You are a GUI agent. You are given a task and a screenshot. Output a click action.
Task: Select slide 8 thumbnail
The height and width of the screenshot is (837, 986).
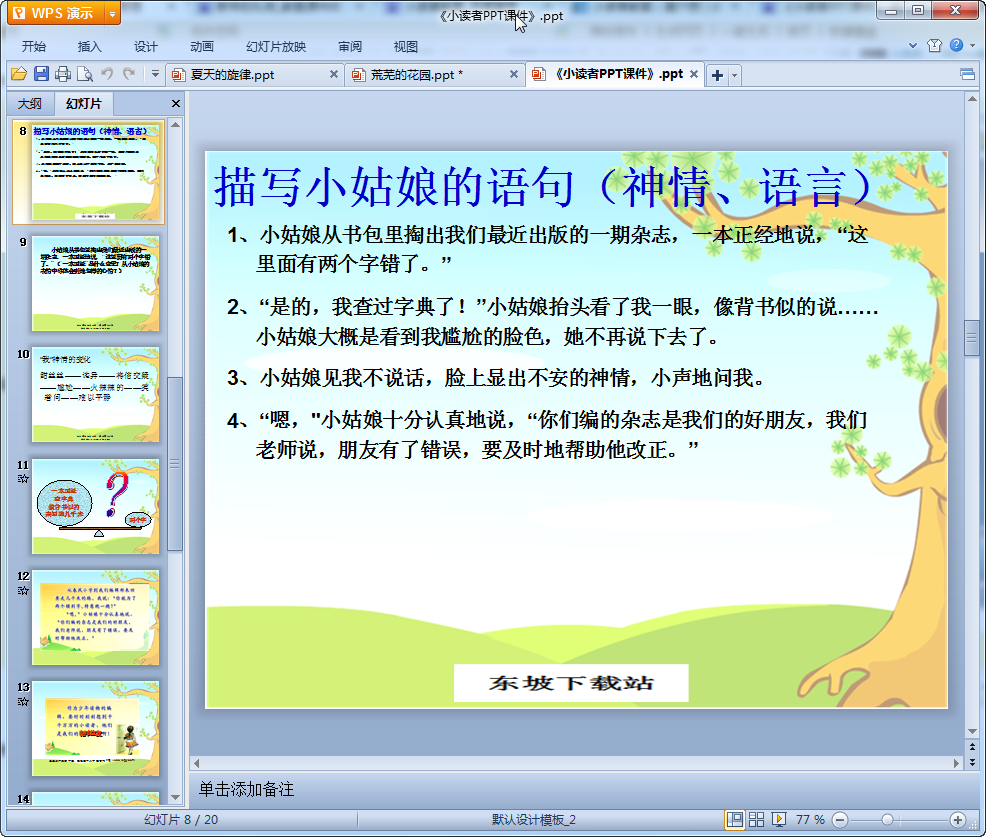coord(96,172)
